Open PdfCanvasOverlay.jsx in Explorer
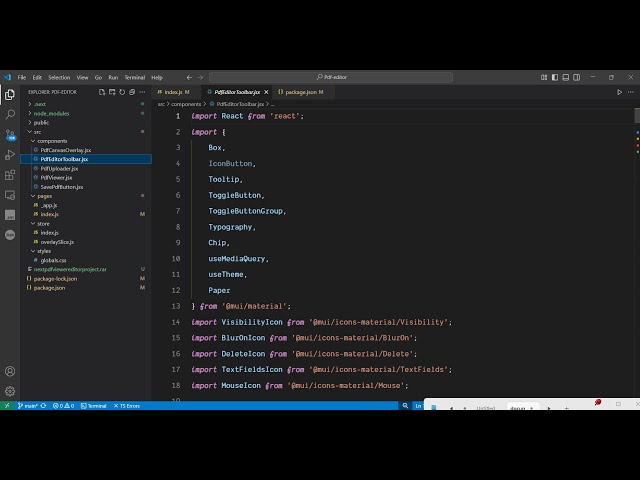Image resolution: width=640 pixels, height=480 pixels. coord(87,150)
